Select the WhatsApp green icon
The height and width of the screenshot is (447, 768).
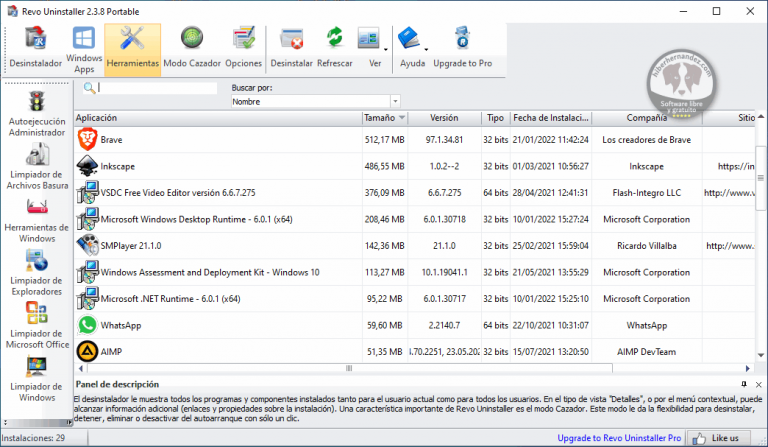click(87, 325)
